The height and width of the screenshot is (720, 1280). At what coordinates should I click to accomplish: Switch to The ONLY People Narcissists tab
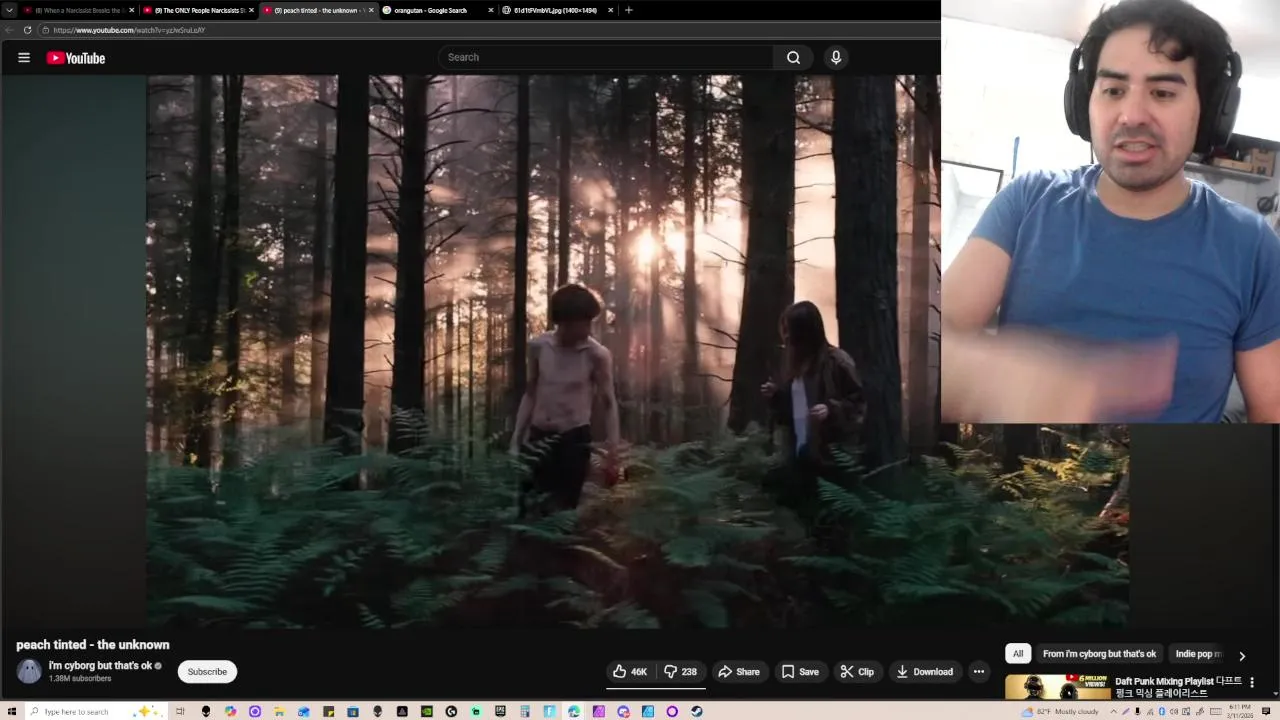click(198, 10)
